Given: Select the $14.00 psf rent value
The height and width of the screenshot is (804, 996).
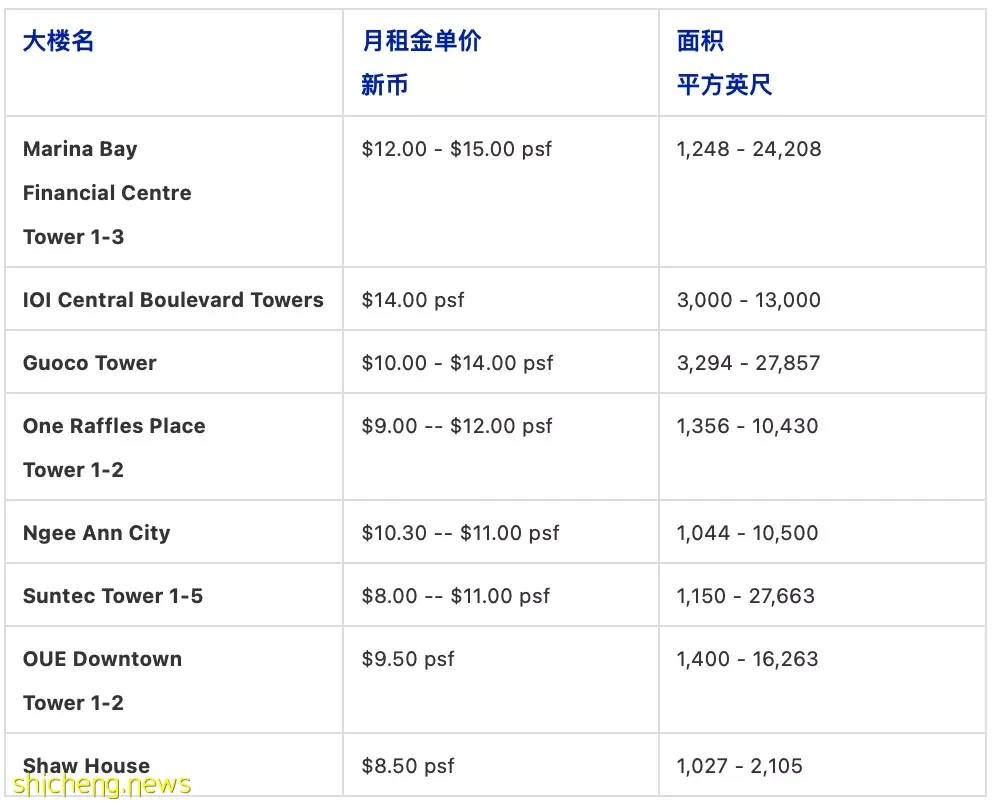Looking at the screenshot, I should pyautogui.click(x=413, y=300).
